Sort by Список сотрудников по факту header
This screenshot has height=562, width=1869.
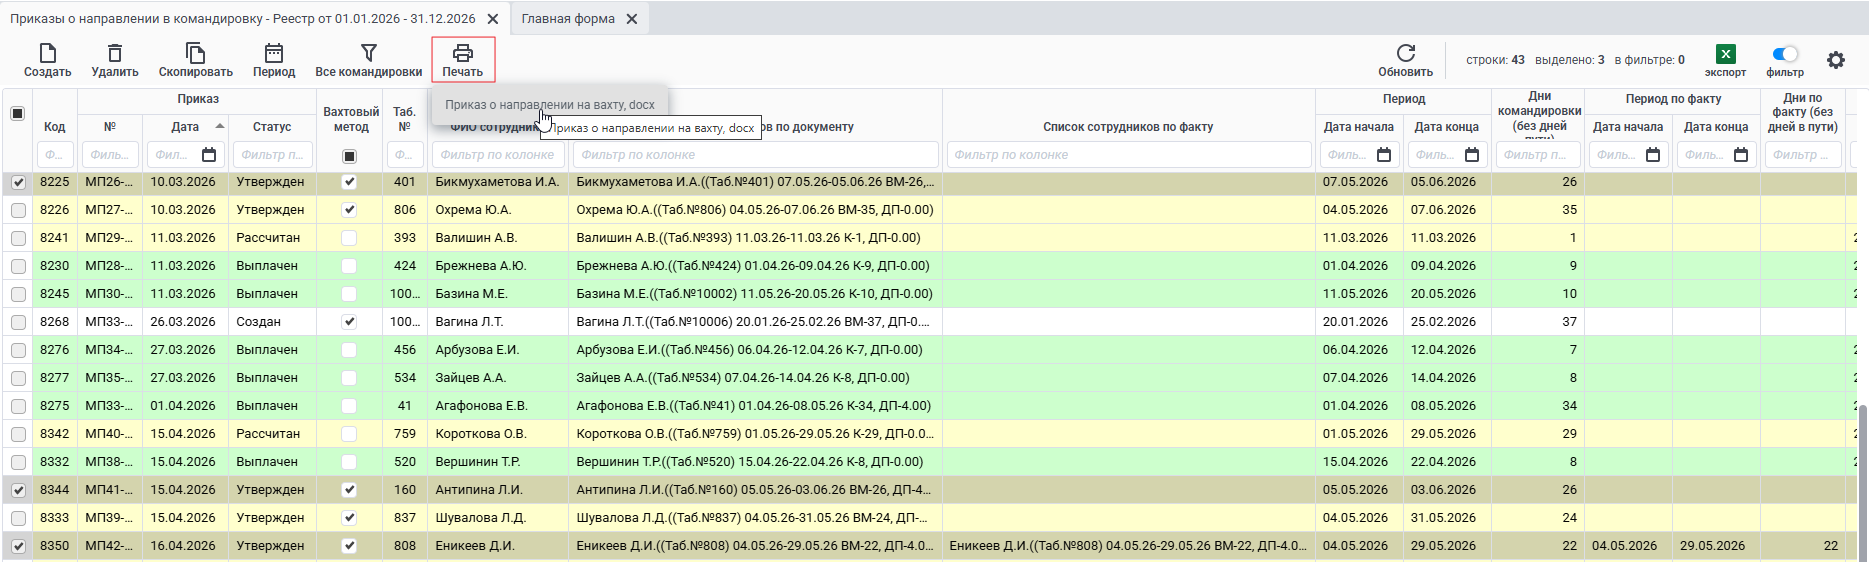coord(1128,127)
